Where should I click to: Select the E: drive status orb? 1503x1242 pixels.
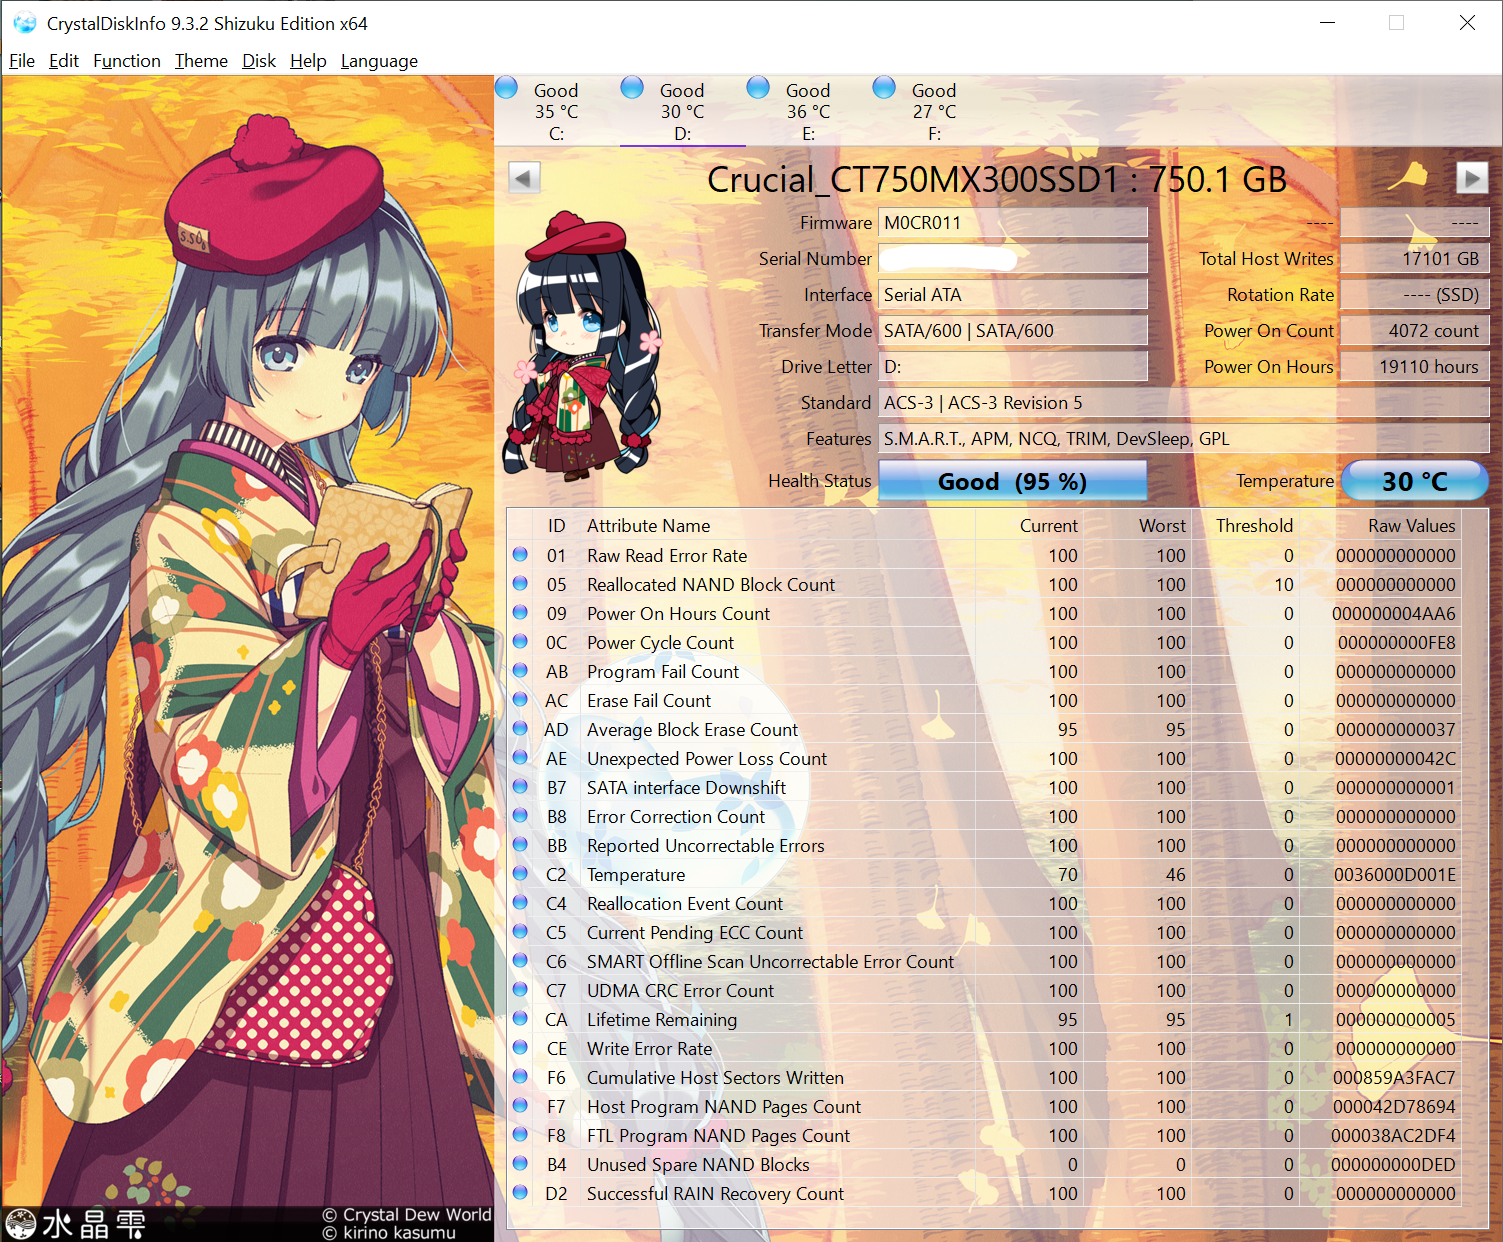pyautogui.click(x=759, y=88)
